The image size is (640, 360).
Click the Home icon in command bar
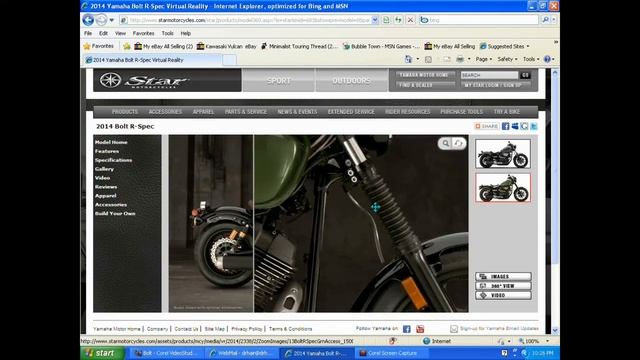[408, 59]
